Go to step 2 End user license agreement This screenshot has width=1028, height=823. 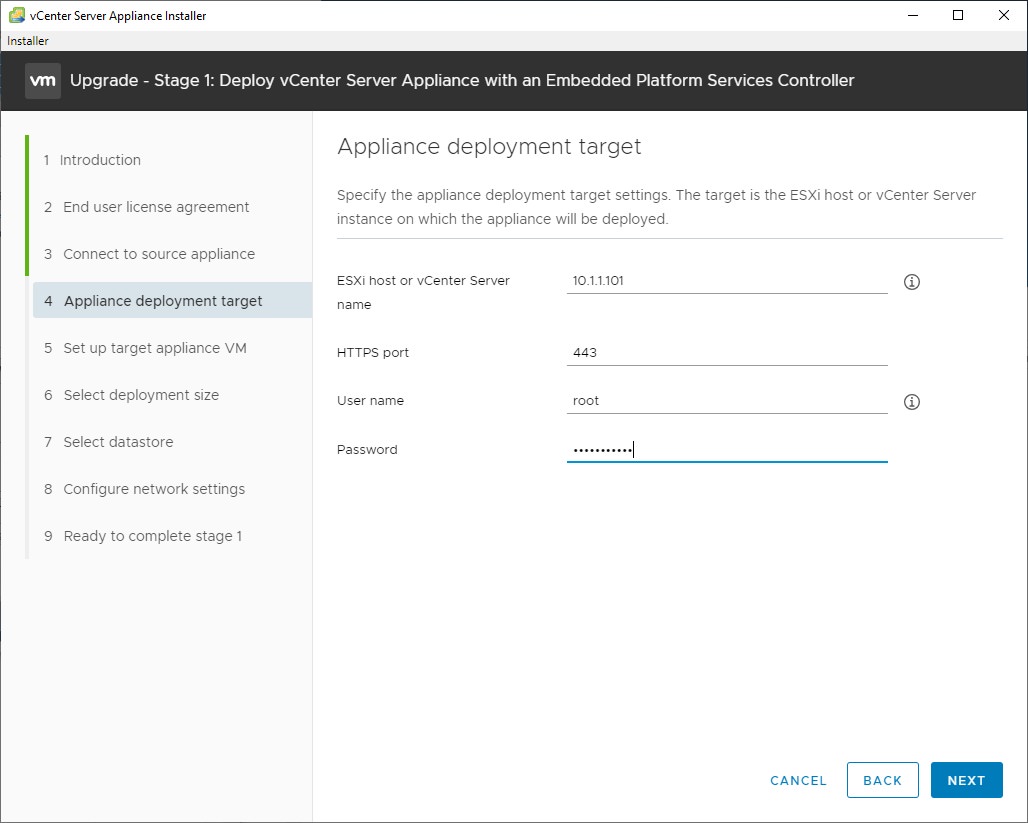click(146, 207)
